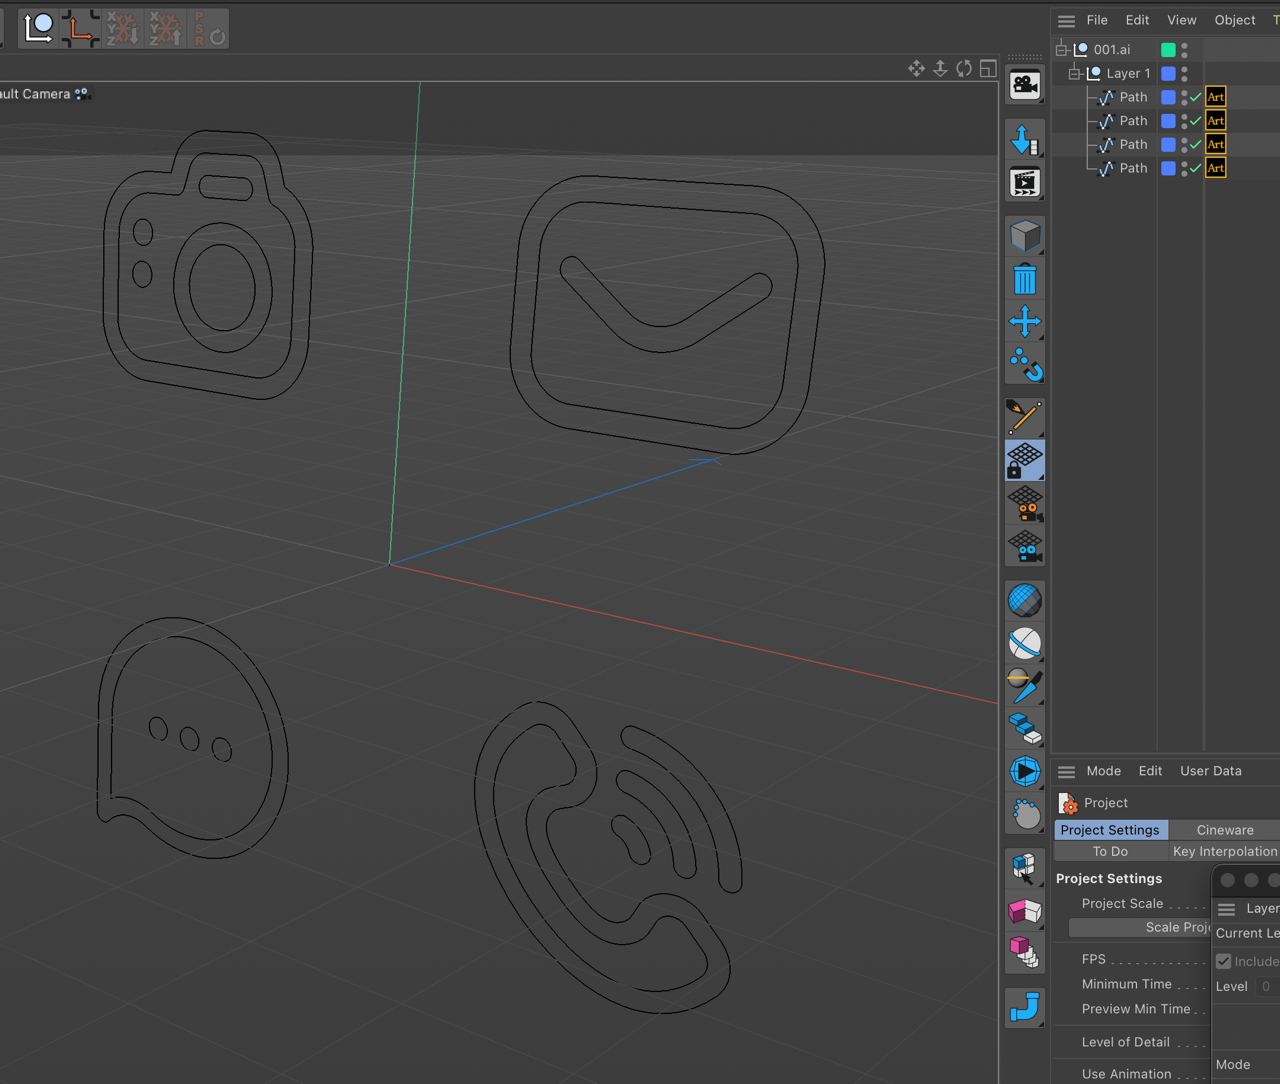Click the white sphere with blue ring icon
Screen dimensions: 1280x1084
click(x=1024, y=643)
